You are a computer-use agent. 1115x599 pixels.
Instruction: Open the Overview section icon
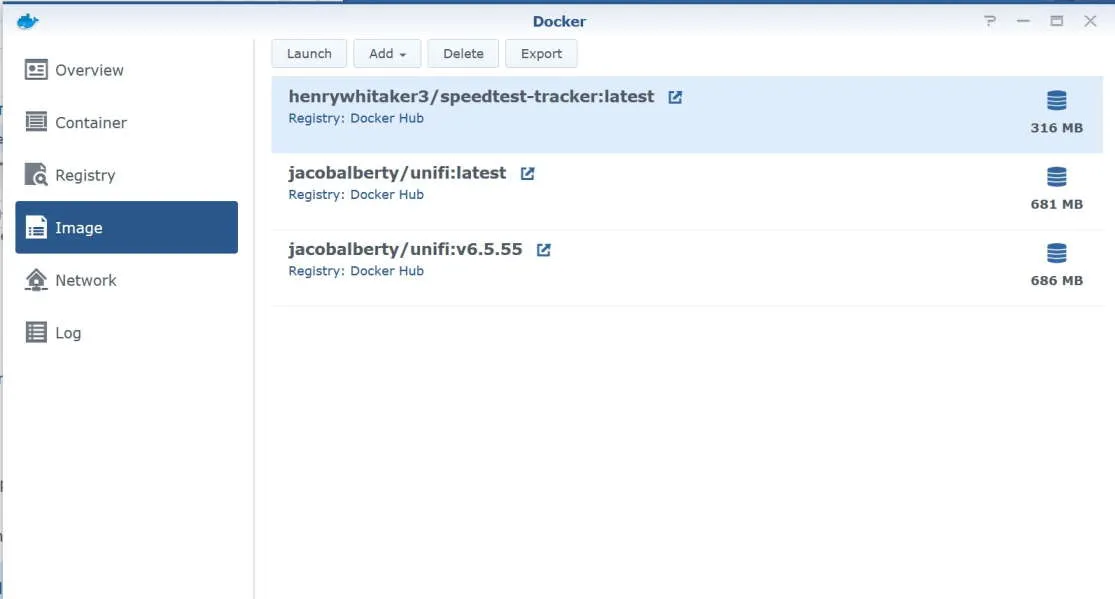click(34, 69)
